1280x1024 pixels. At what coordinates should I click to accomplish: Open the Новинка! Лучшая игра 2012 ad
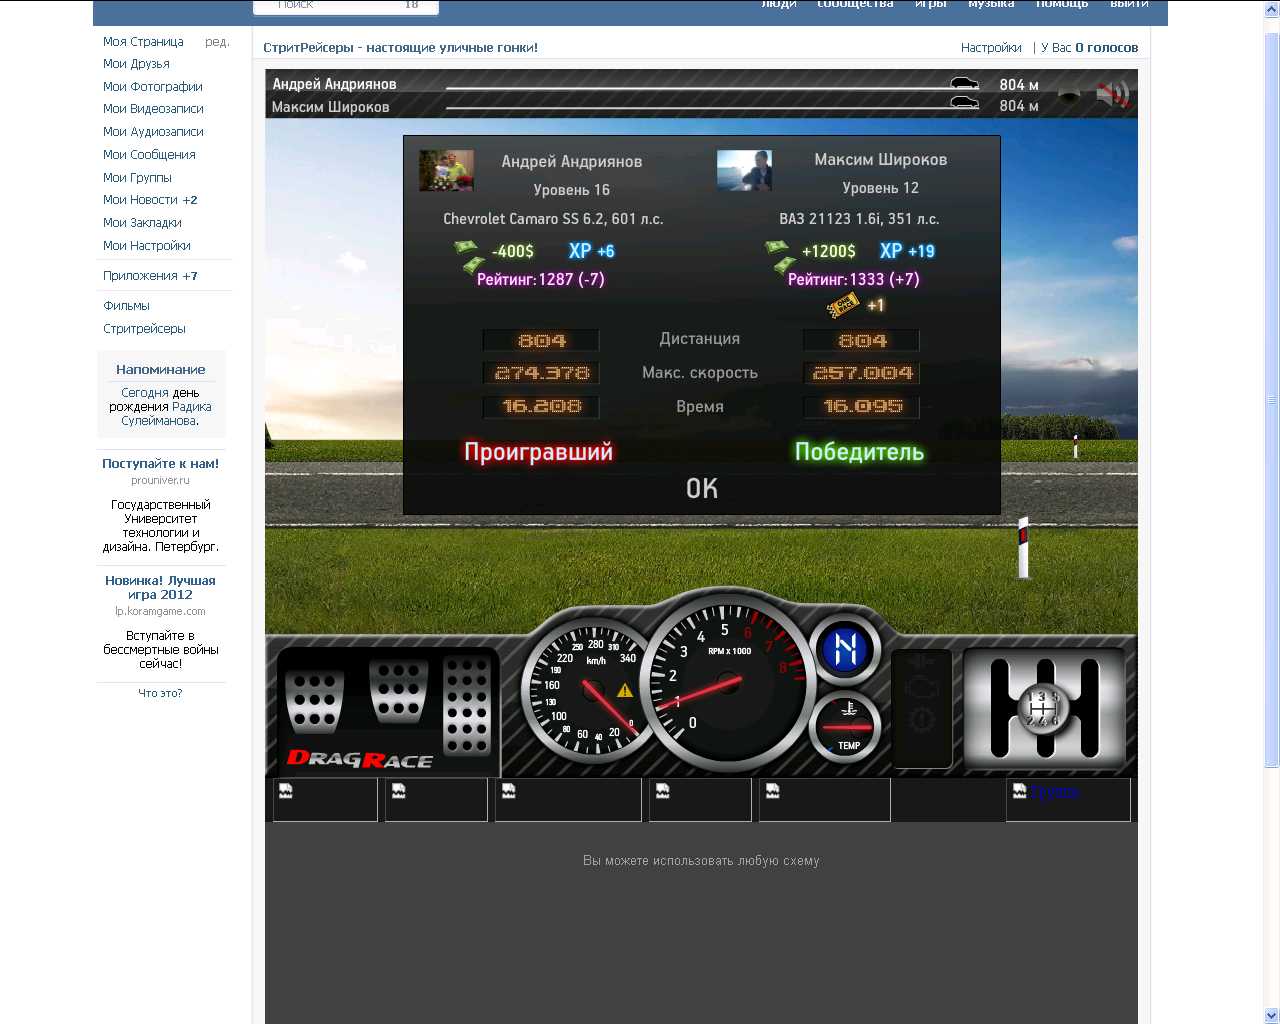160,587
